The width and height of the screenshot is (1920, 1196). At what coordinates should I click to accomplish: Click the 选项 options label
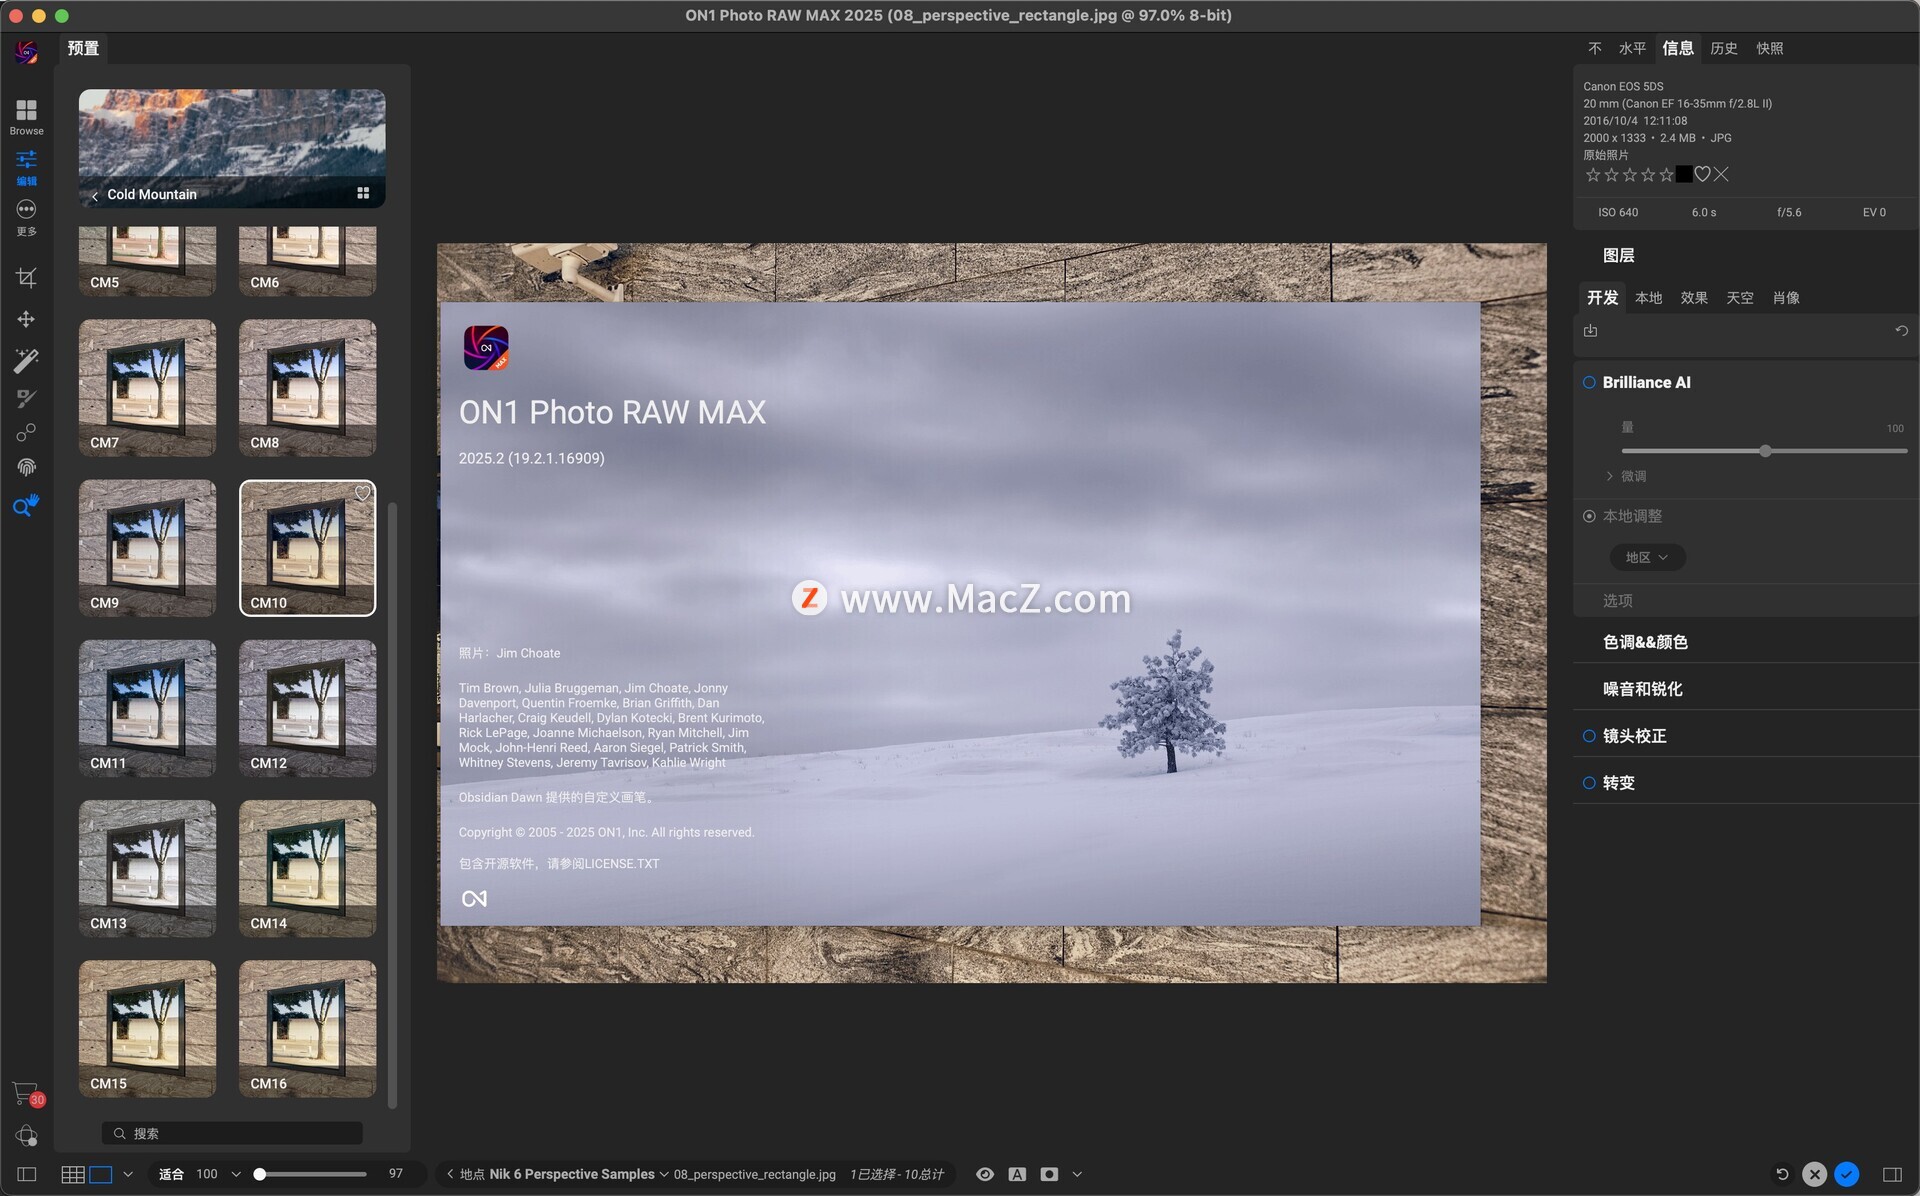[x=1617, y=600]
